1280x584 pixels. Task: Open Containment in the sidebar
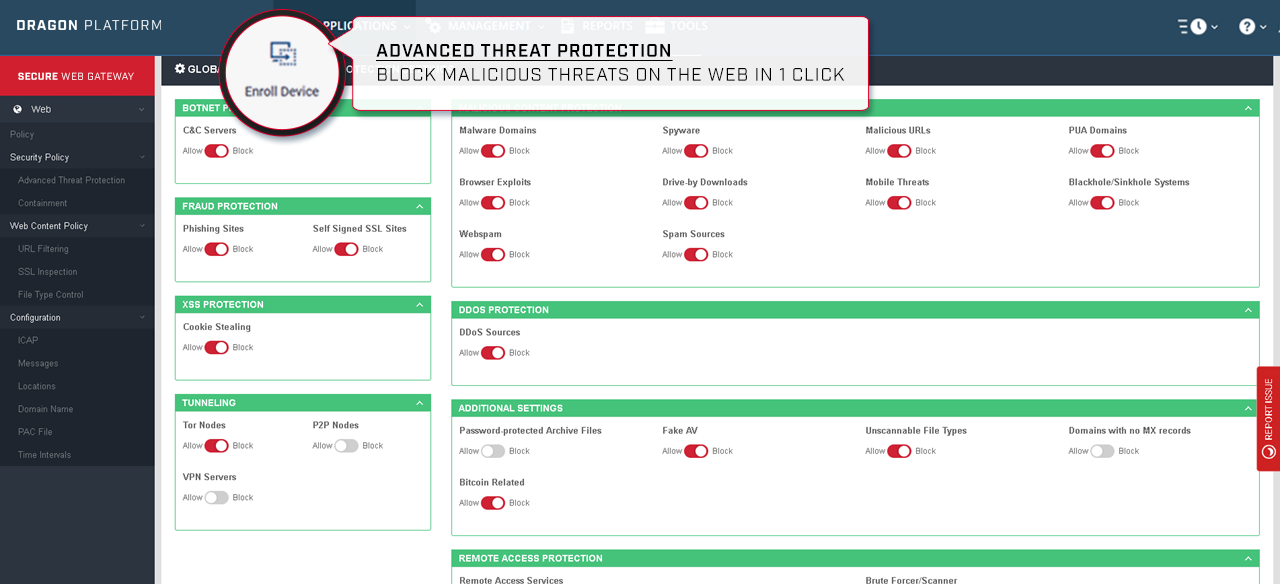coord(43,203)
